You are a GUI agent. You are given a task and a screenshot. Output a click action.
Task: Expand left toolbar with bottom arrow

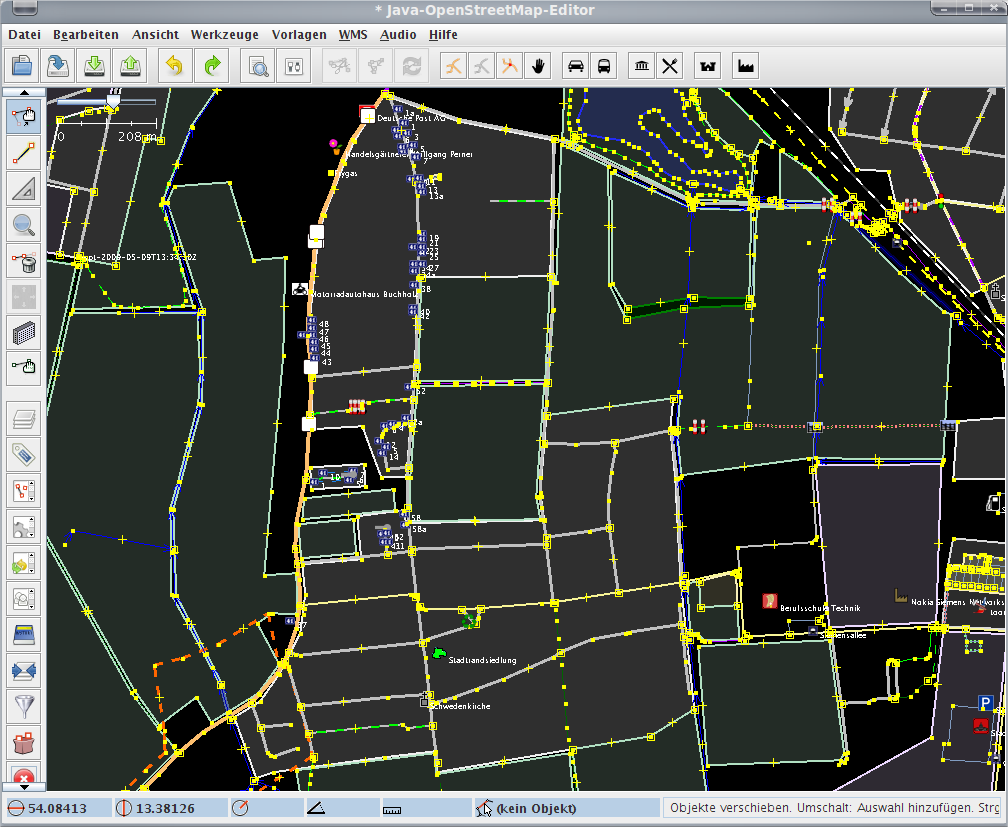23,787
